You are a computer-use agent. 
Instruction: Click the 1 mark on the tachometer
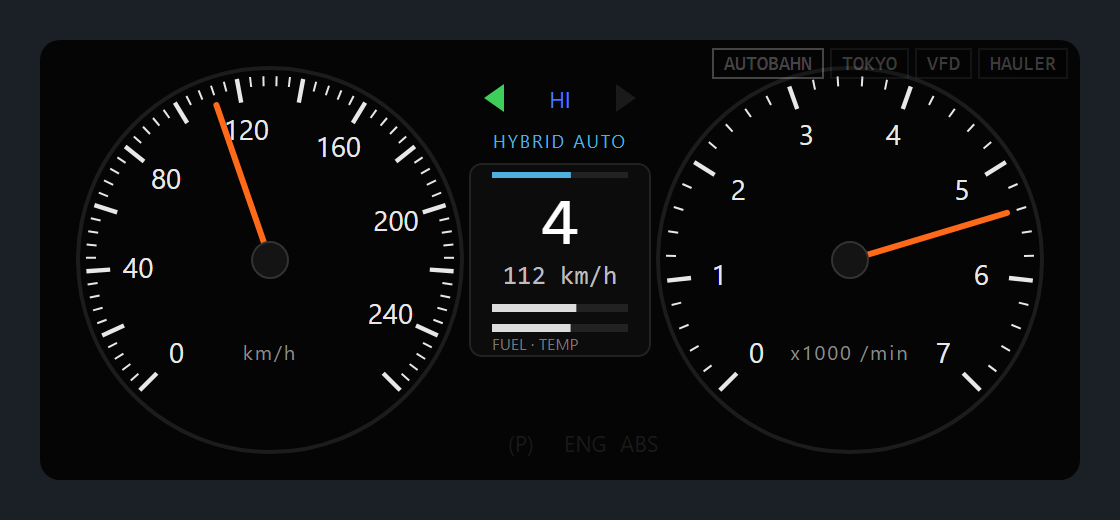(719, 276)
